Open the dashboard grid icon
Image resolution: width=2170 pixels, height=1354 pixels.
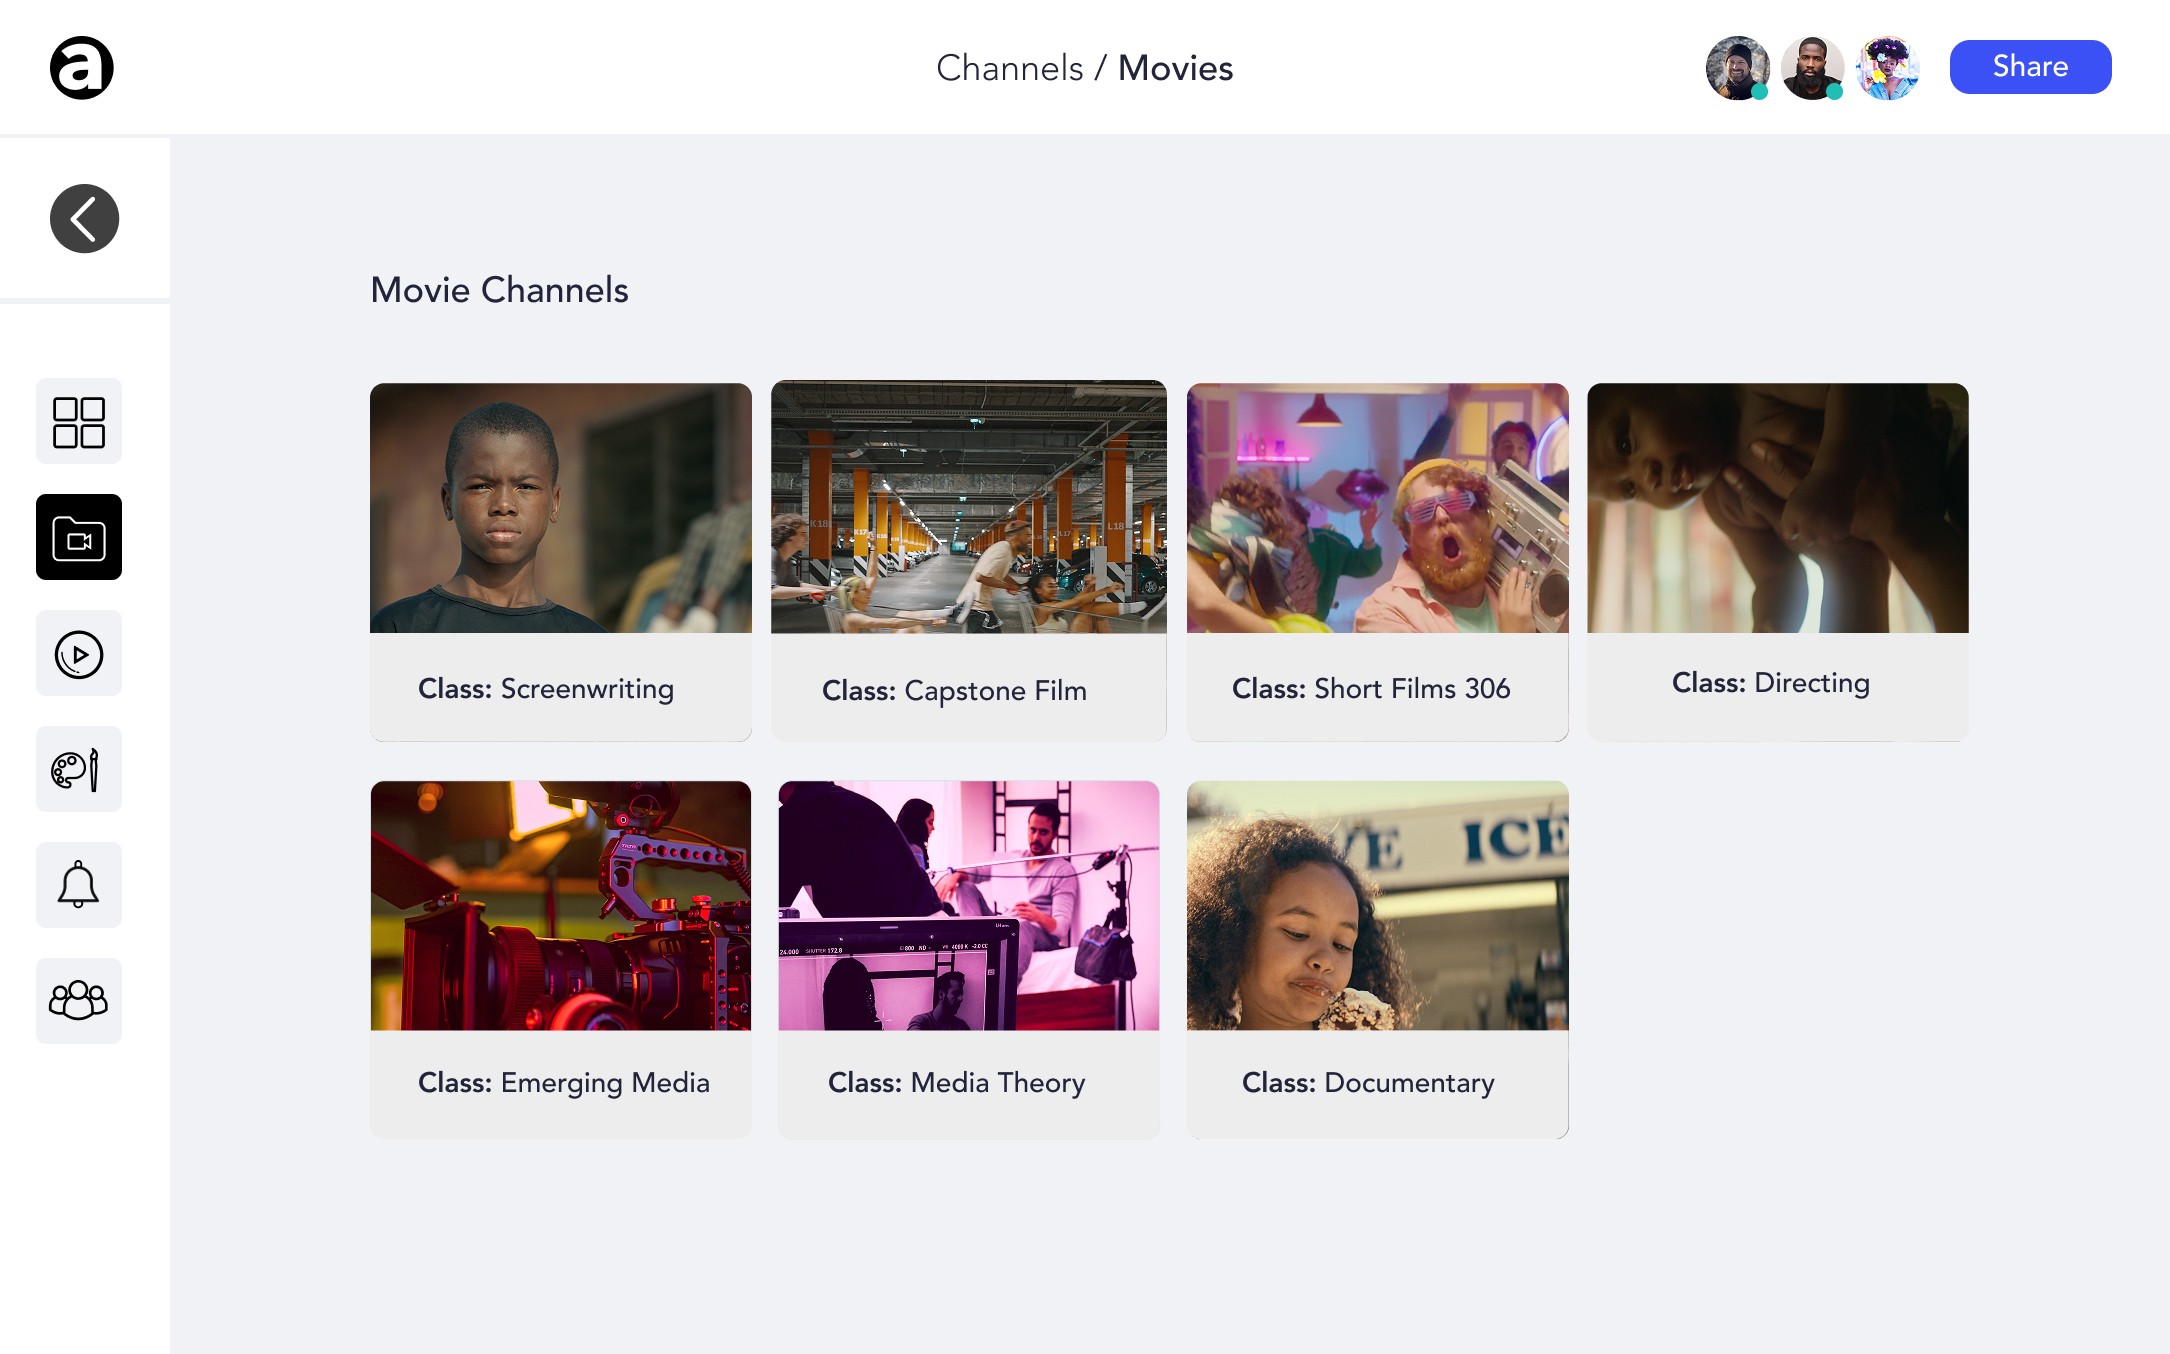(x=79, y=422)
